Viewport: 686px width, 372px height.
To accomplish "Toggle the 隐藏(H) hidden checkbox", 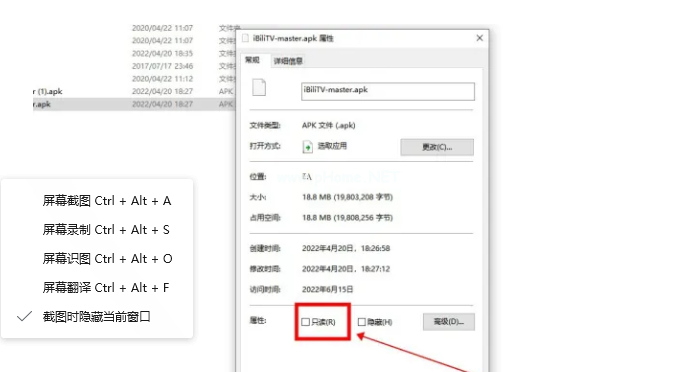I will click(361, 322).
